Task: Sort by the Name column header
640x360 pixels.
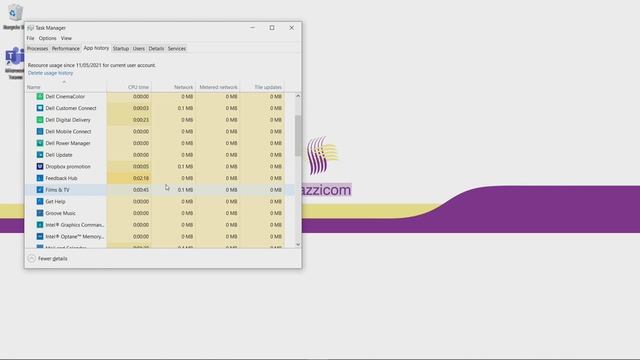Action: point(66,87)
